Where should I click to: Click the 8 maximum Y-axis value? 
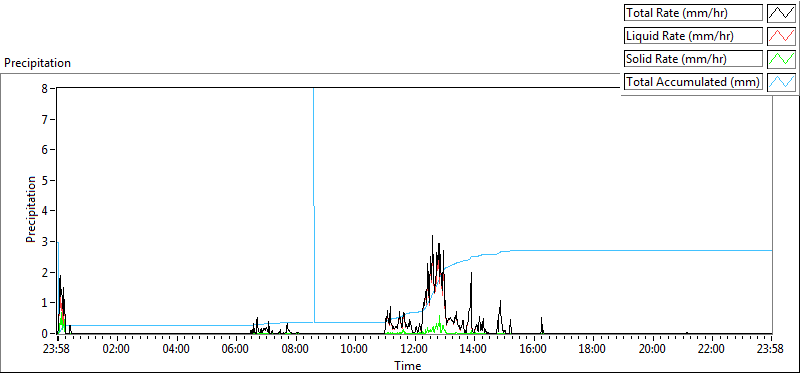45,88
